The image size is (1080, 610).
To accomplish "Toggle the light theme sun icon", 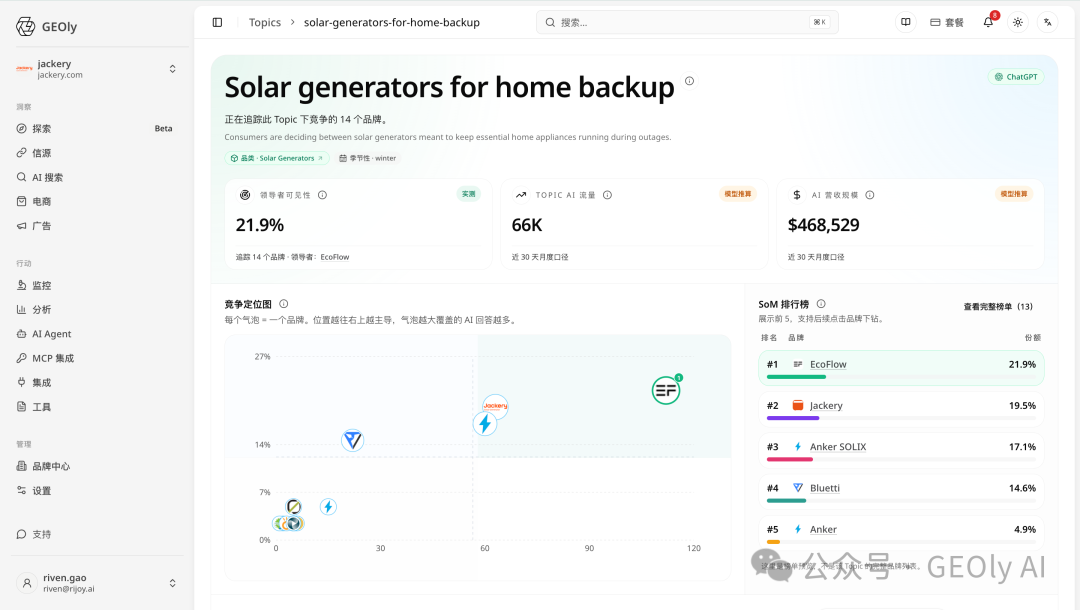I will click(x=1018, y=22).
